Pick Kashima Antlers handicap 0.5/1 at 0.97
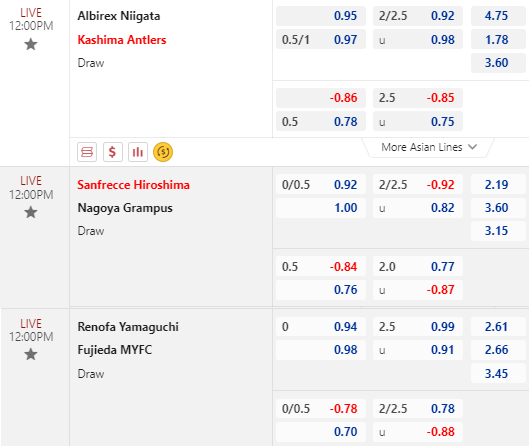The height and width of the screenshot is (446, 529). [321, 39]
